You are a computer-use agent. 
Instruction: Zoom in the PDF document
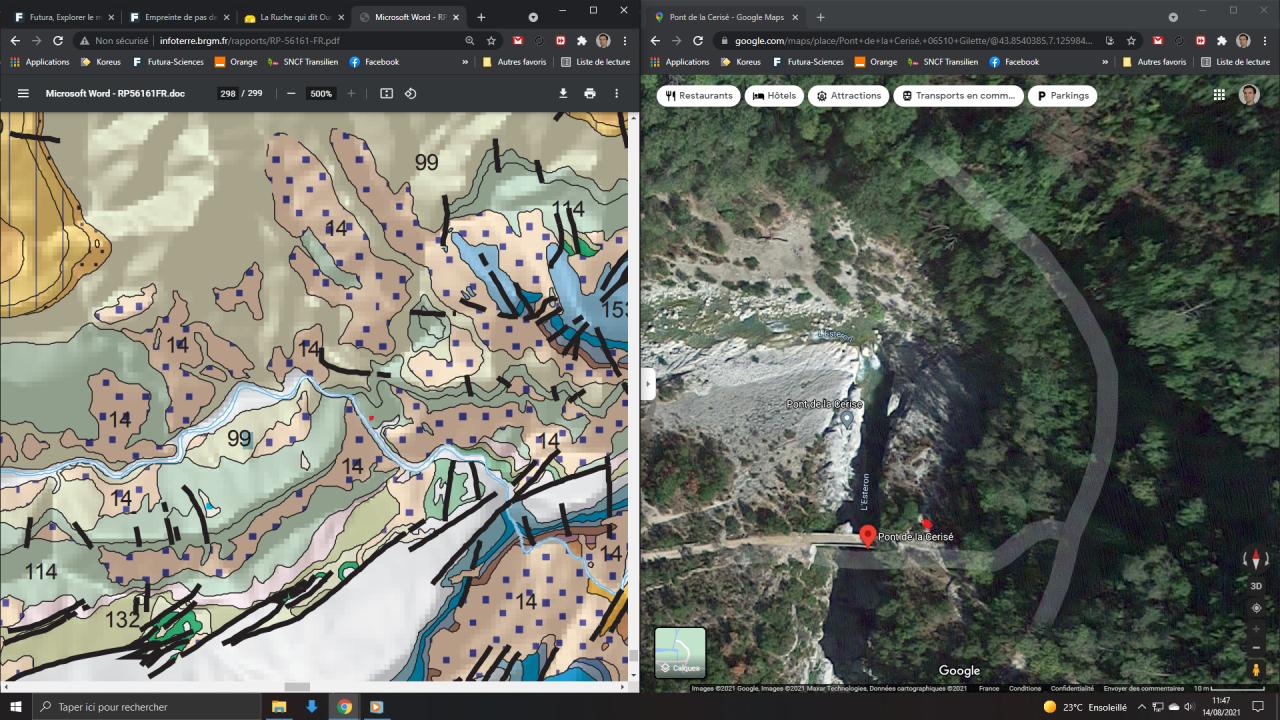(x=351, y=94)
